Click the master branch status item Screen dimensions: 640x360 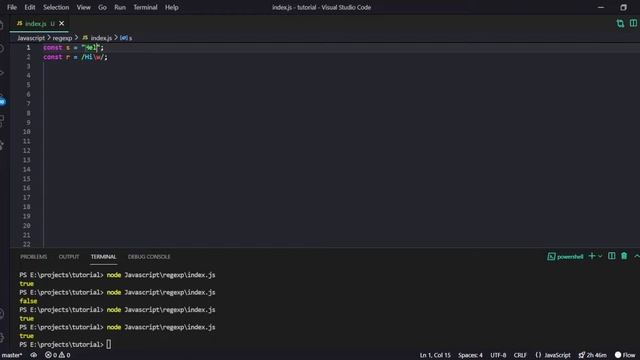[x=12, y=355]
